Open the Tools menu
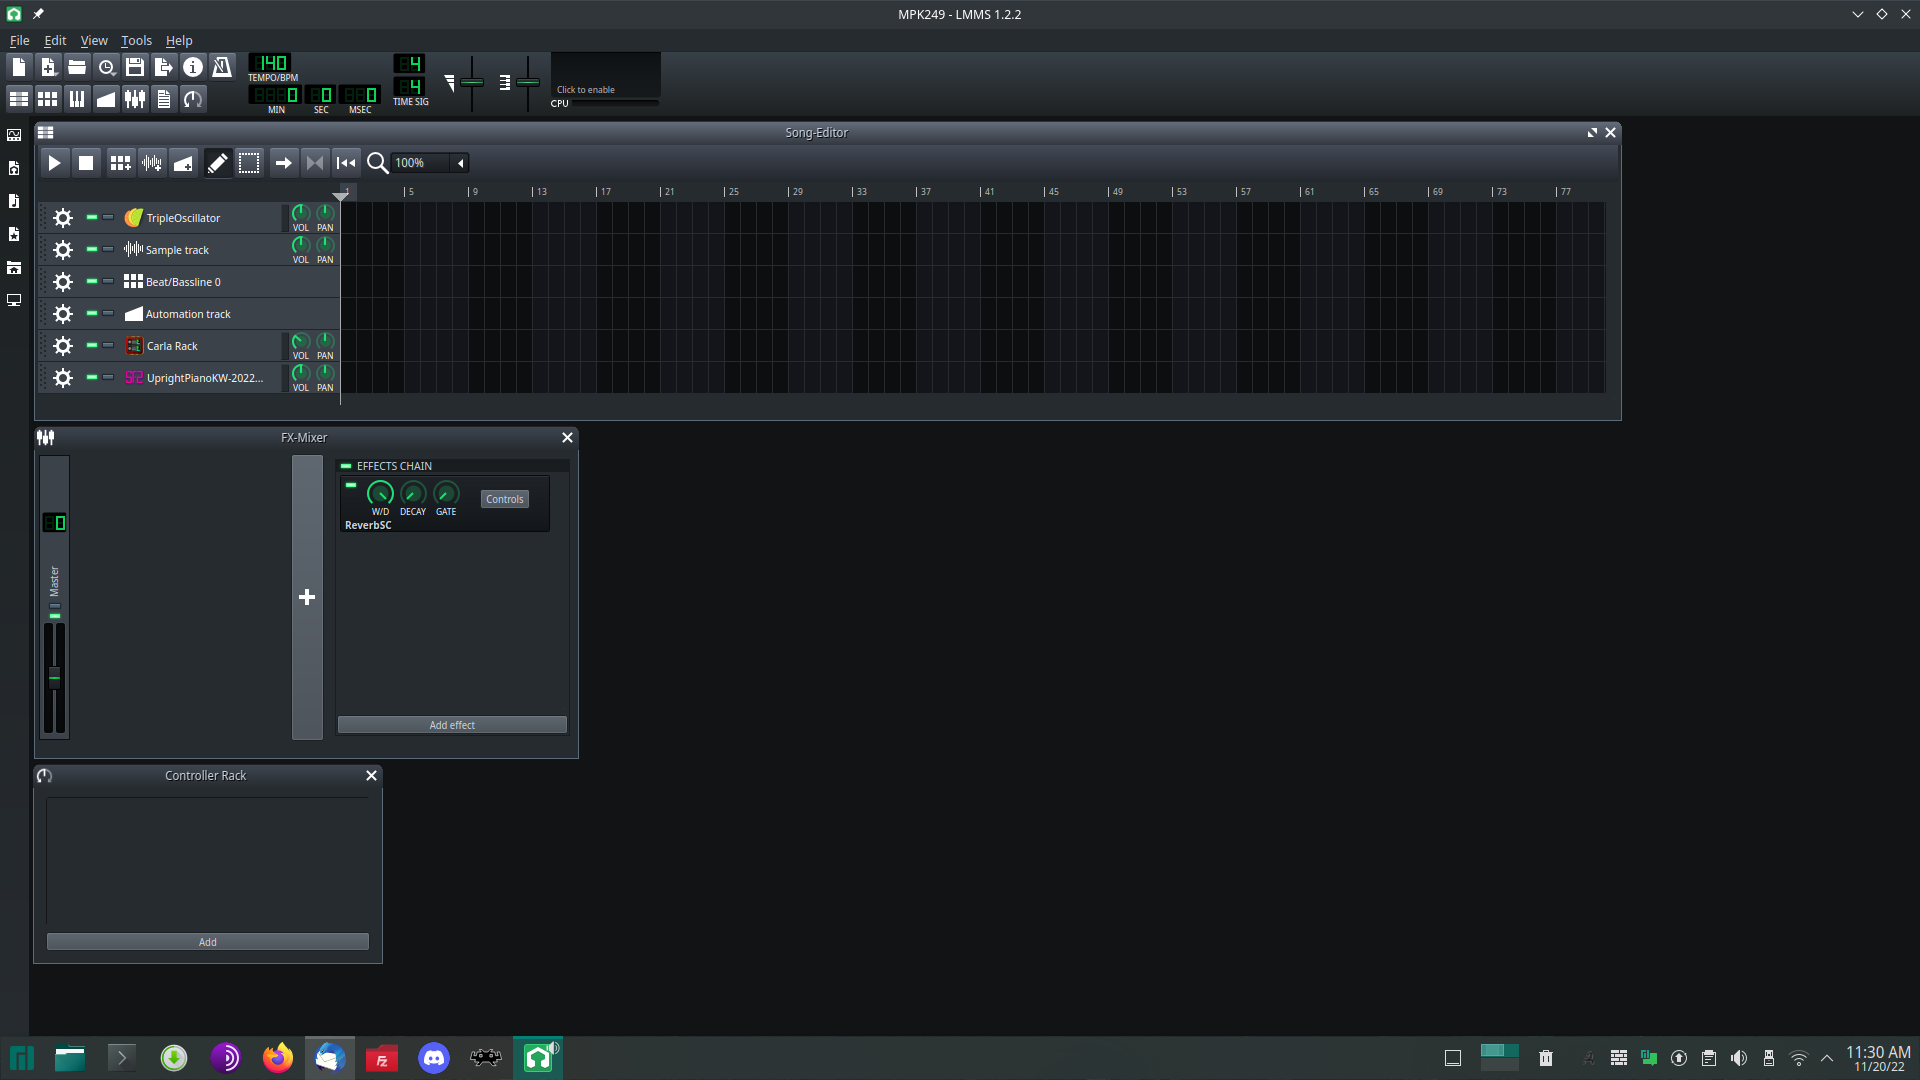 point(135,41)
